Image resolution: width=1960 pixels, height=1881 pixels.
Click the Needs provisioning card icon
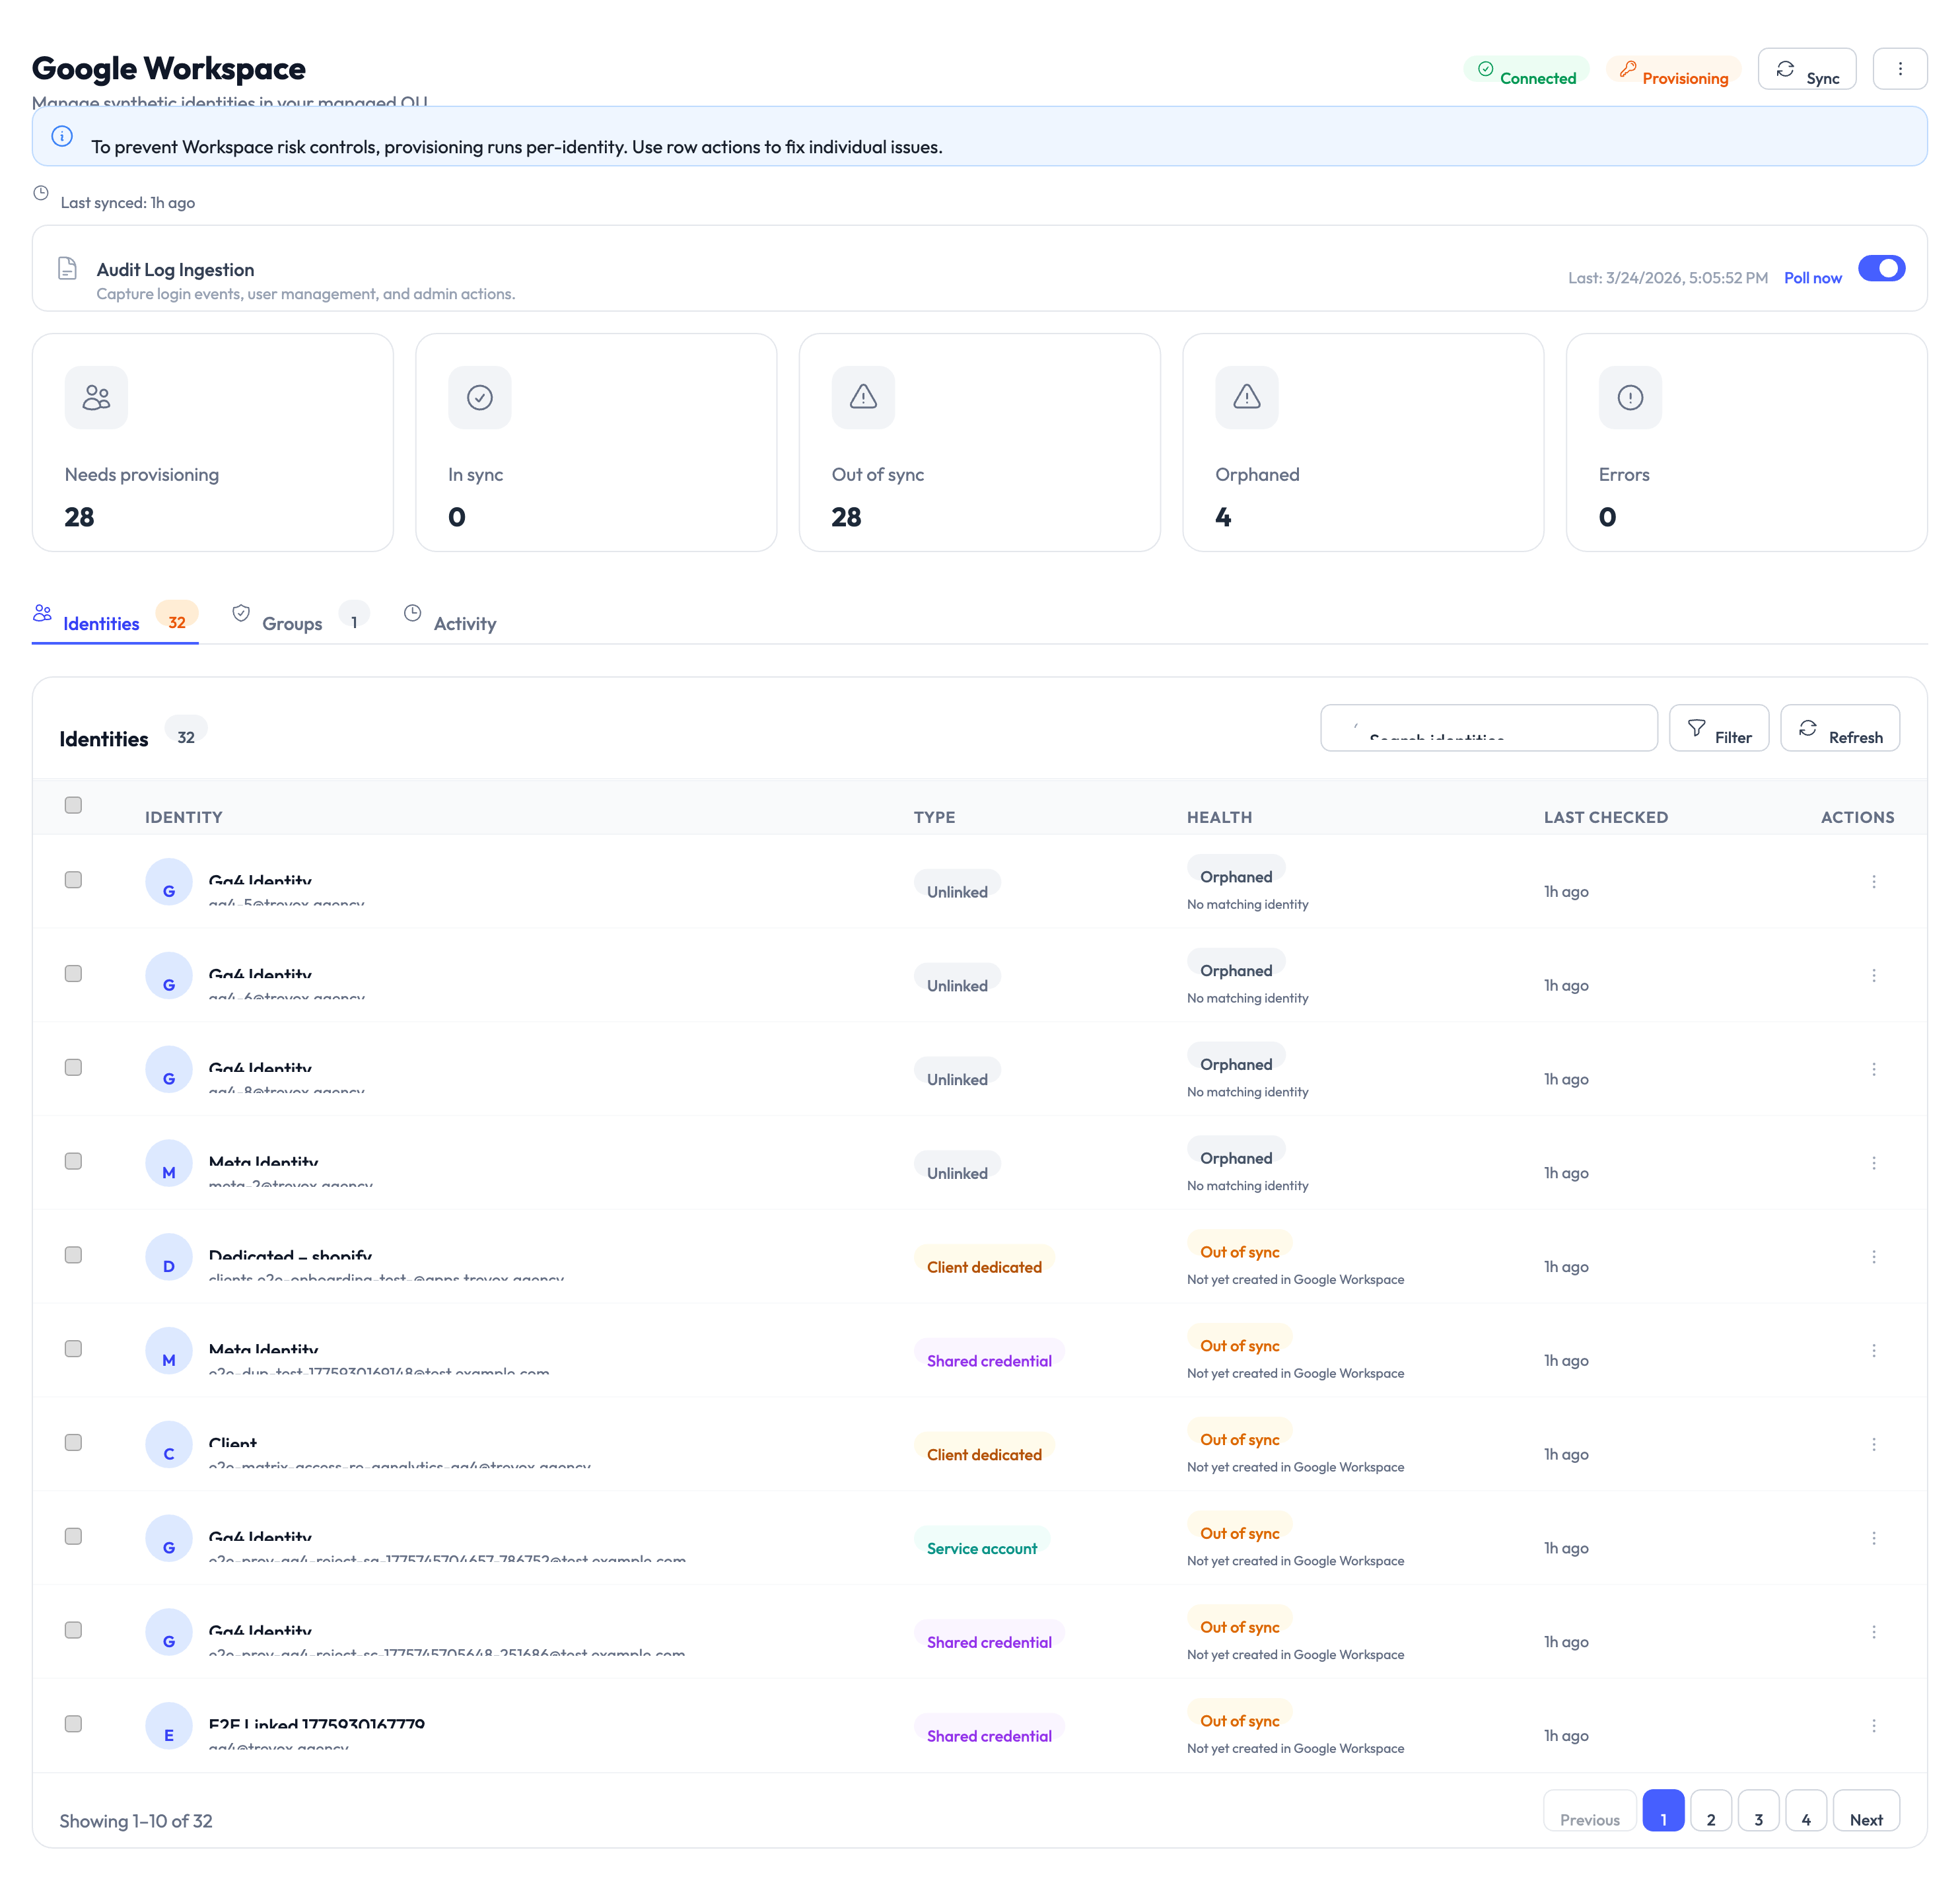coord(96,397)
